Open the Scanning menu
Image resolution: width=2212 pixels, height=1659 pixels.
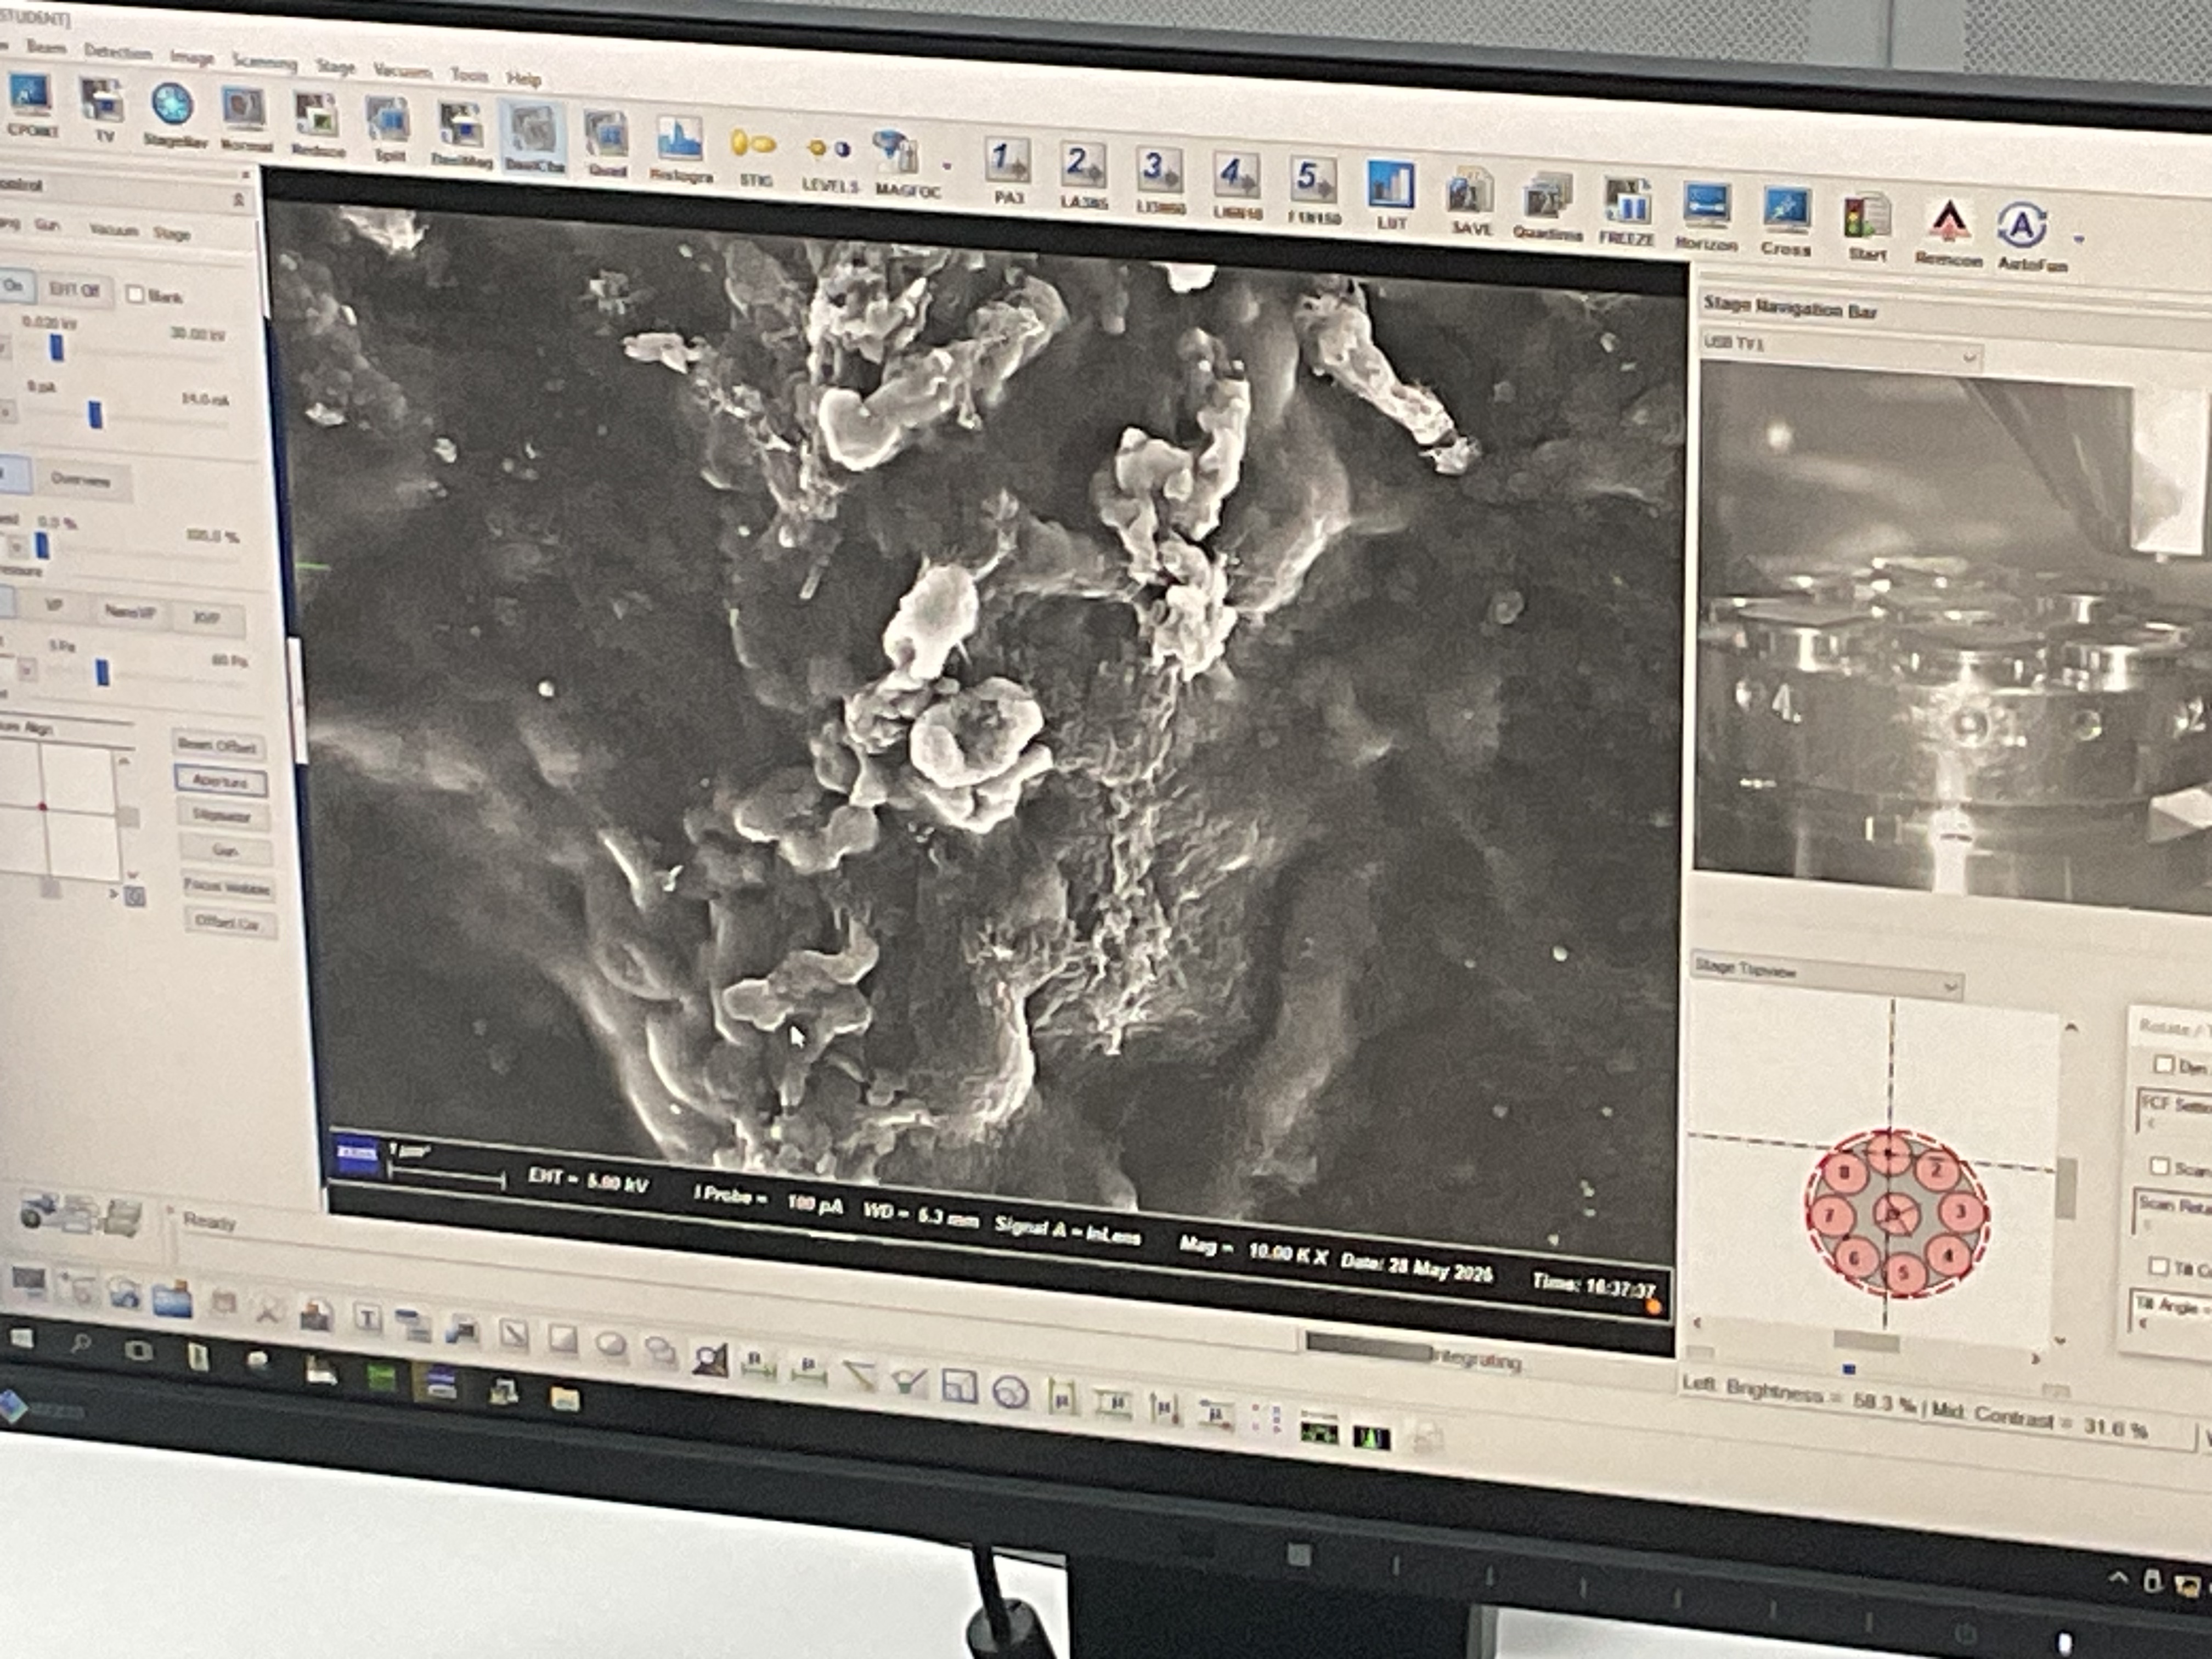point(264,62)
